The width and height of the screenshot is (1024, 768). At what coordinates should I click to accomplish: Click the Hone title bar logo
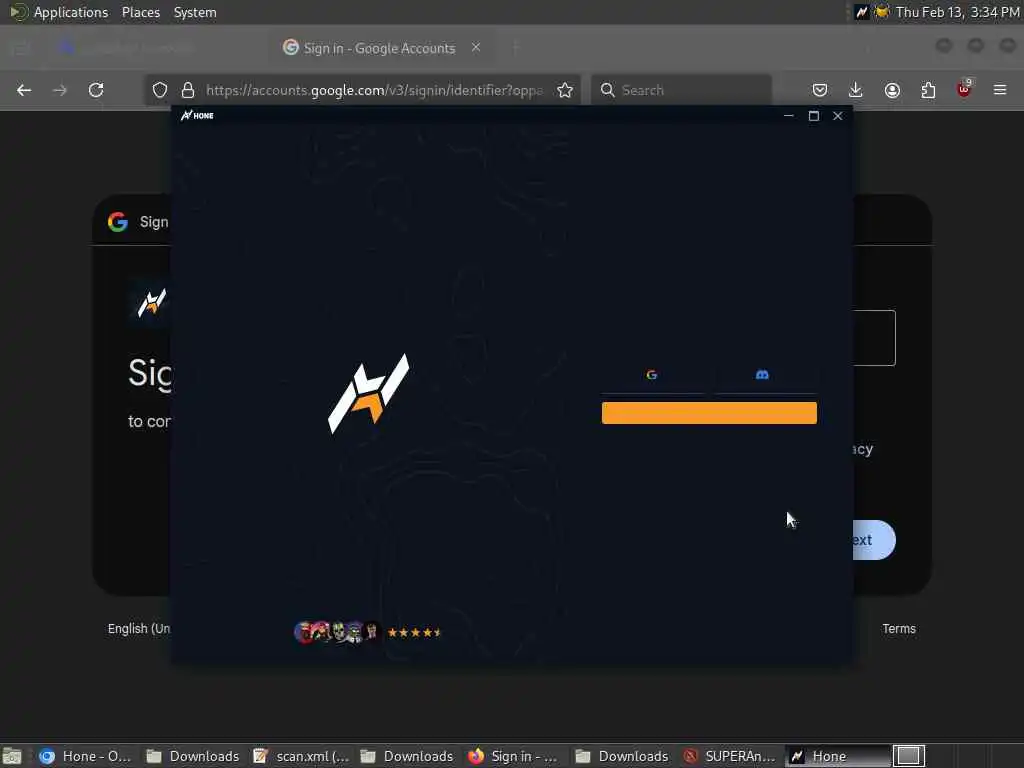point(197,116)
